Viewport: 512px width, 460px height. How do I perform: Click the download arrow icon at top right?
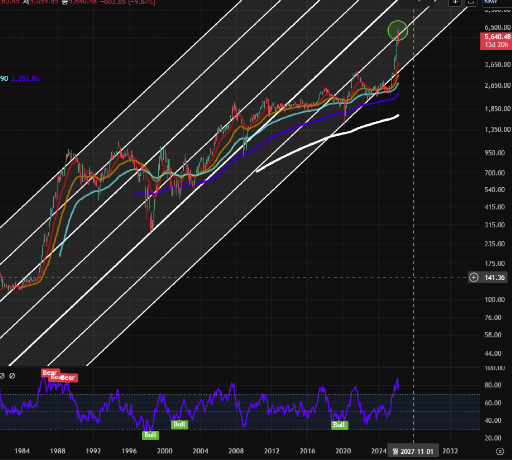click(455, 2)
